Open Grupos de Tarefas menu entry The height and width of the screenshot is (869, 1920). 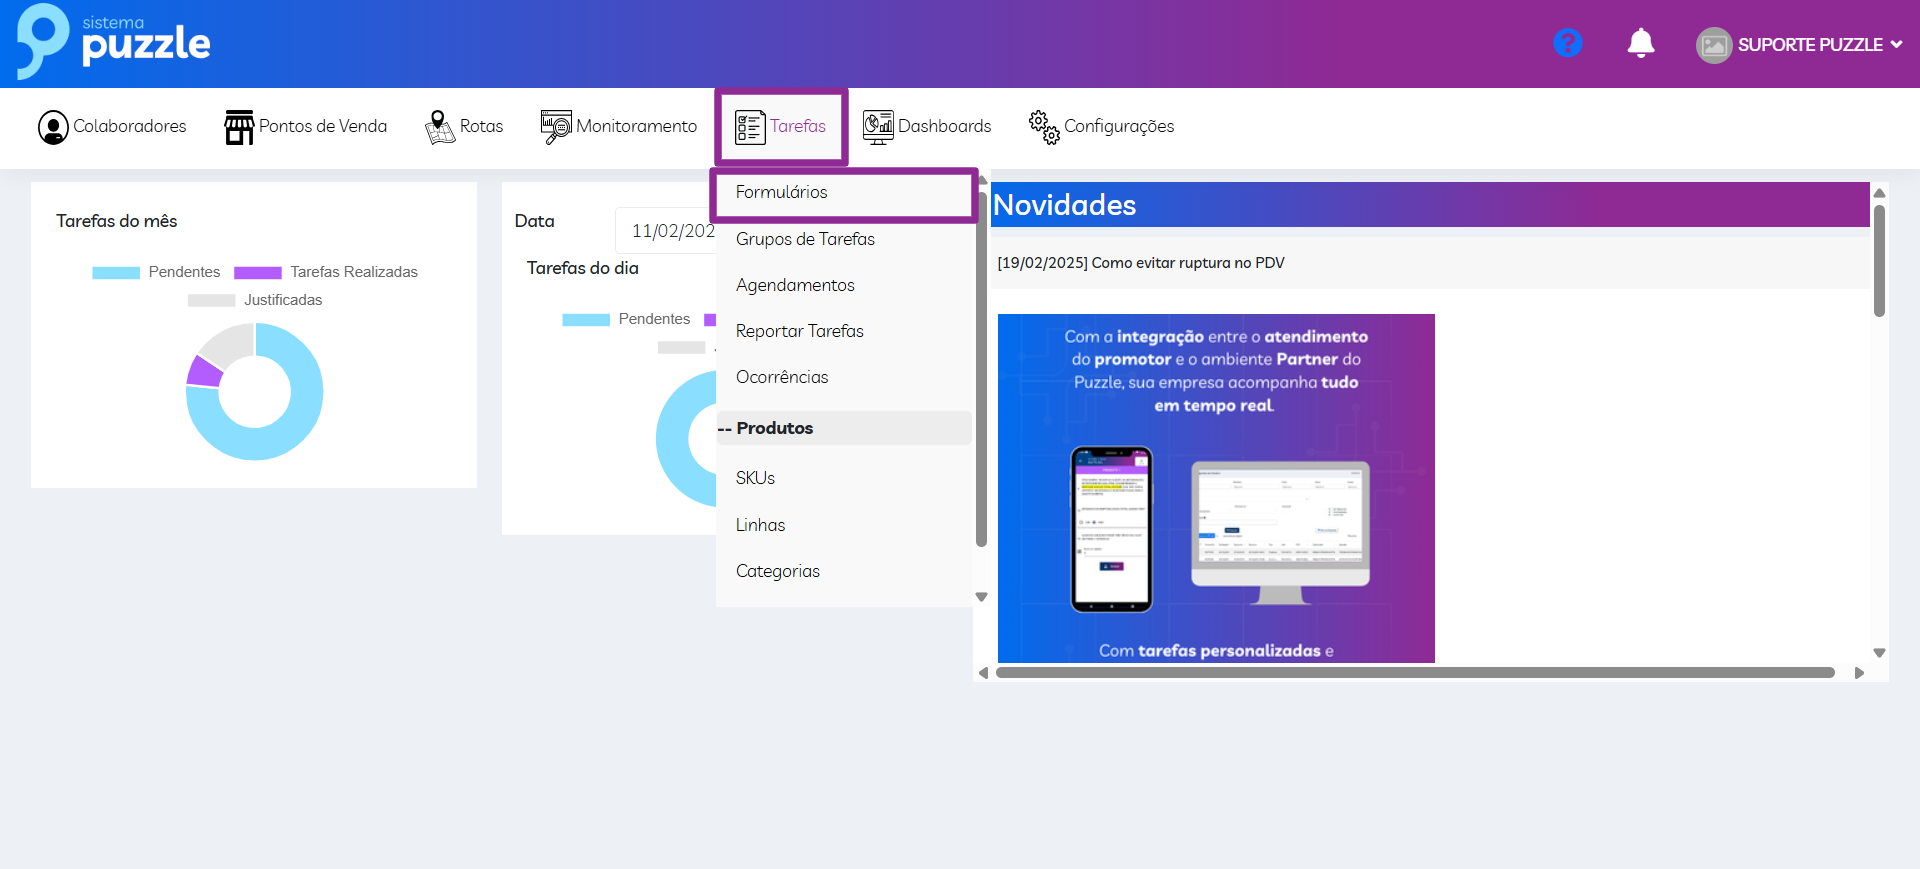805,239
